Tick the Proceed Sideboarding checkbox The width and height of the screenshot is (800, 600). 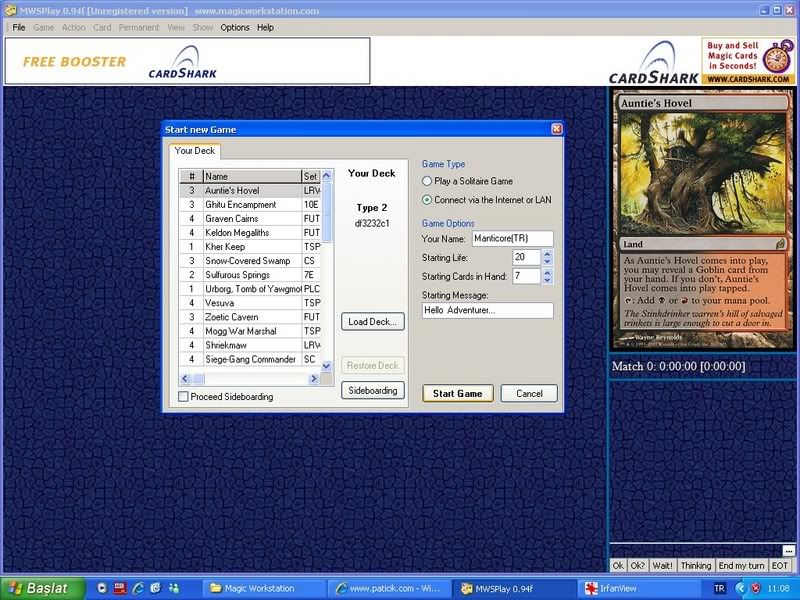[x=183, y=396]
